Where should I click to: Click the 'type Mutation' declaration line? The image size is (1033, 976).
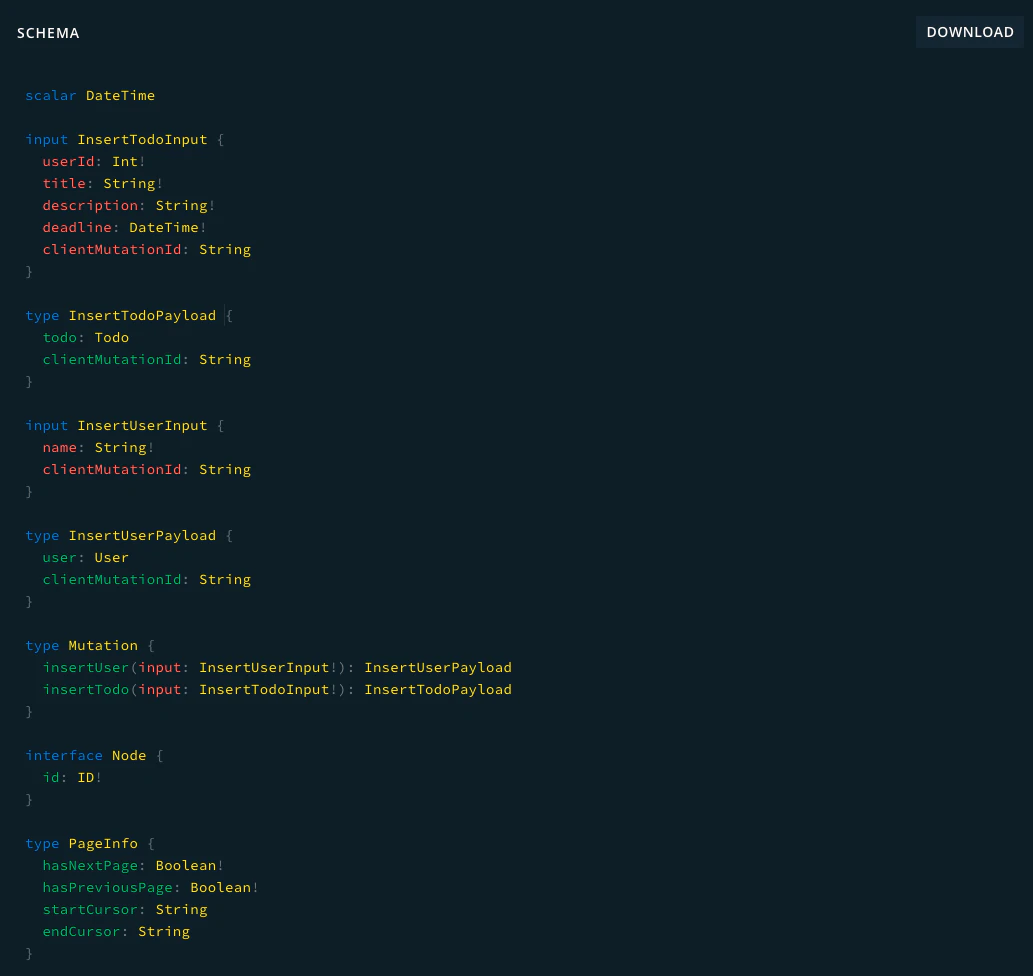click(x=90, y=646)
